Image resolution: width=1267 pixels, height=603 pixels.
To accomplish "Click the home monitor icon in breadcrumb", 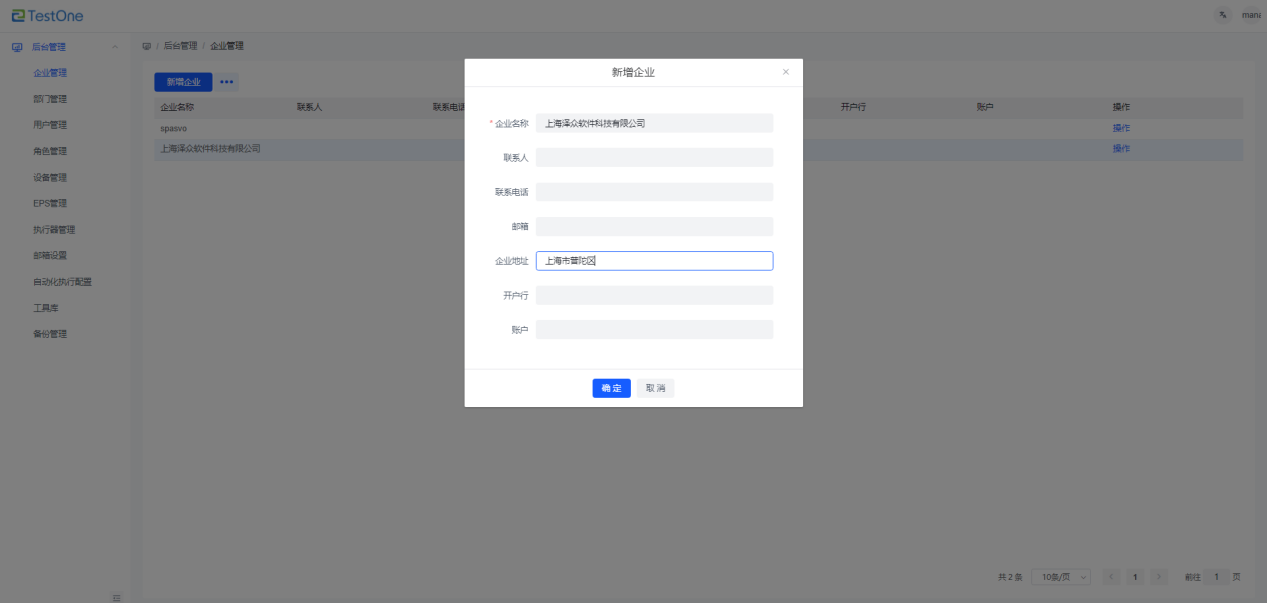I will [147, 46].
